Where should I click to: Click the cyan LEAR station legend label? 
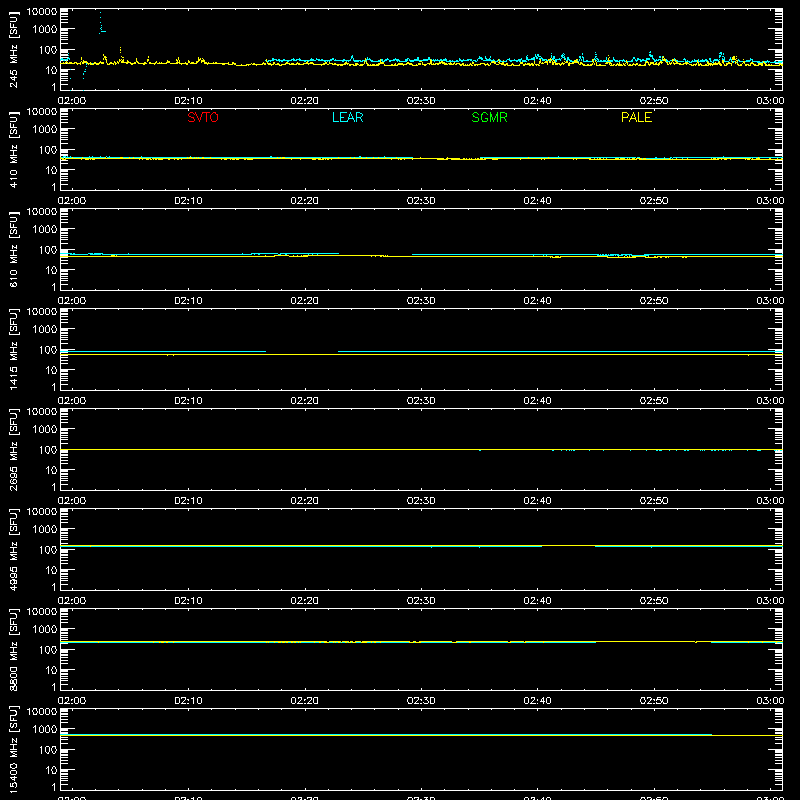347,117
